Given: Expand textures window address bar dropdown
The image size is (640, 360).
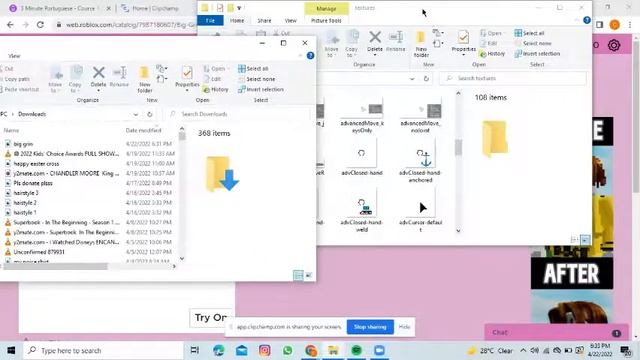Looking at the screenshot, I should [x=412, y=78].
